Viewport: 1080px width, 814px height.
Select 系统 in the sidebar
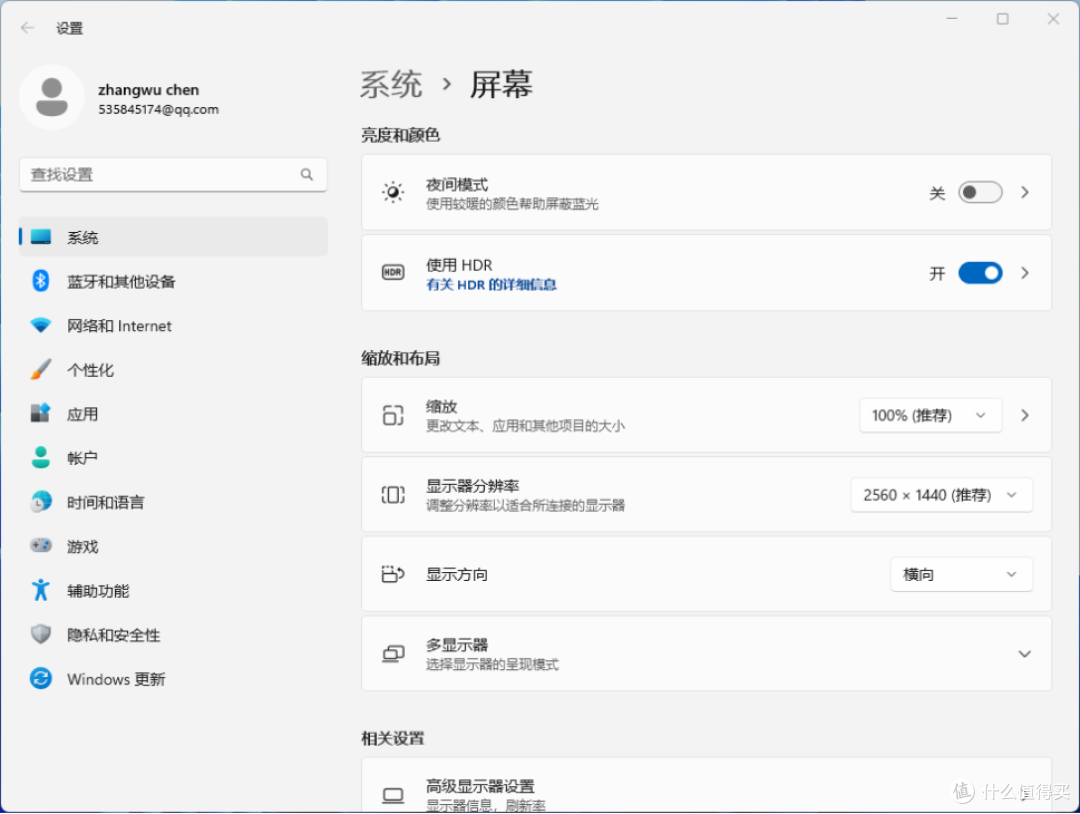point(174,237)
